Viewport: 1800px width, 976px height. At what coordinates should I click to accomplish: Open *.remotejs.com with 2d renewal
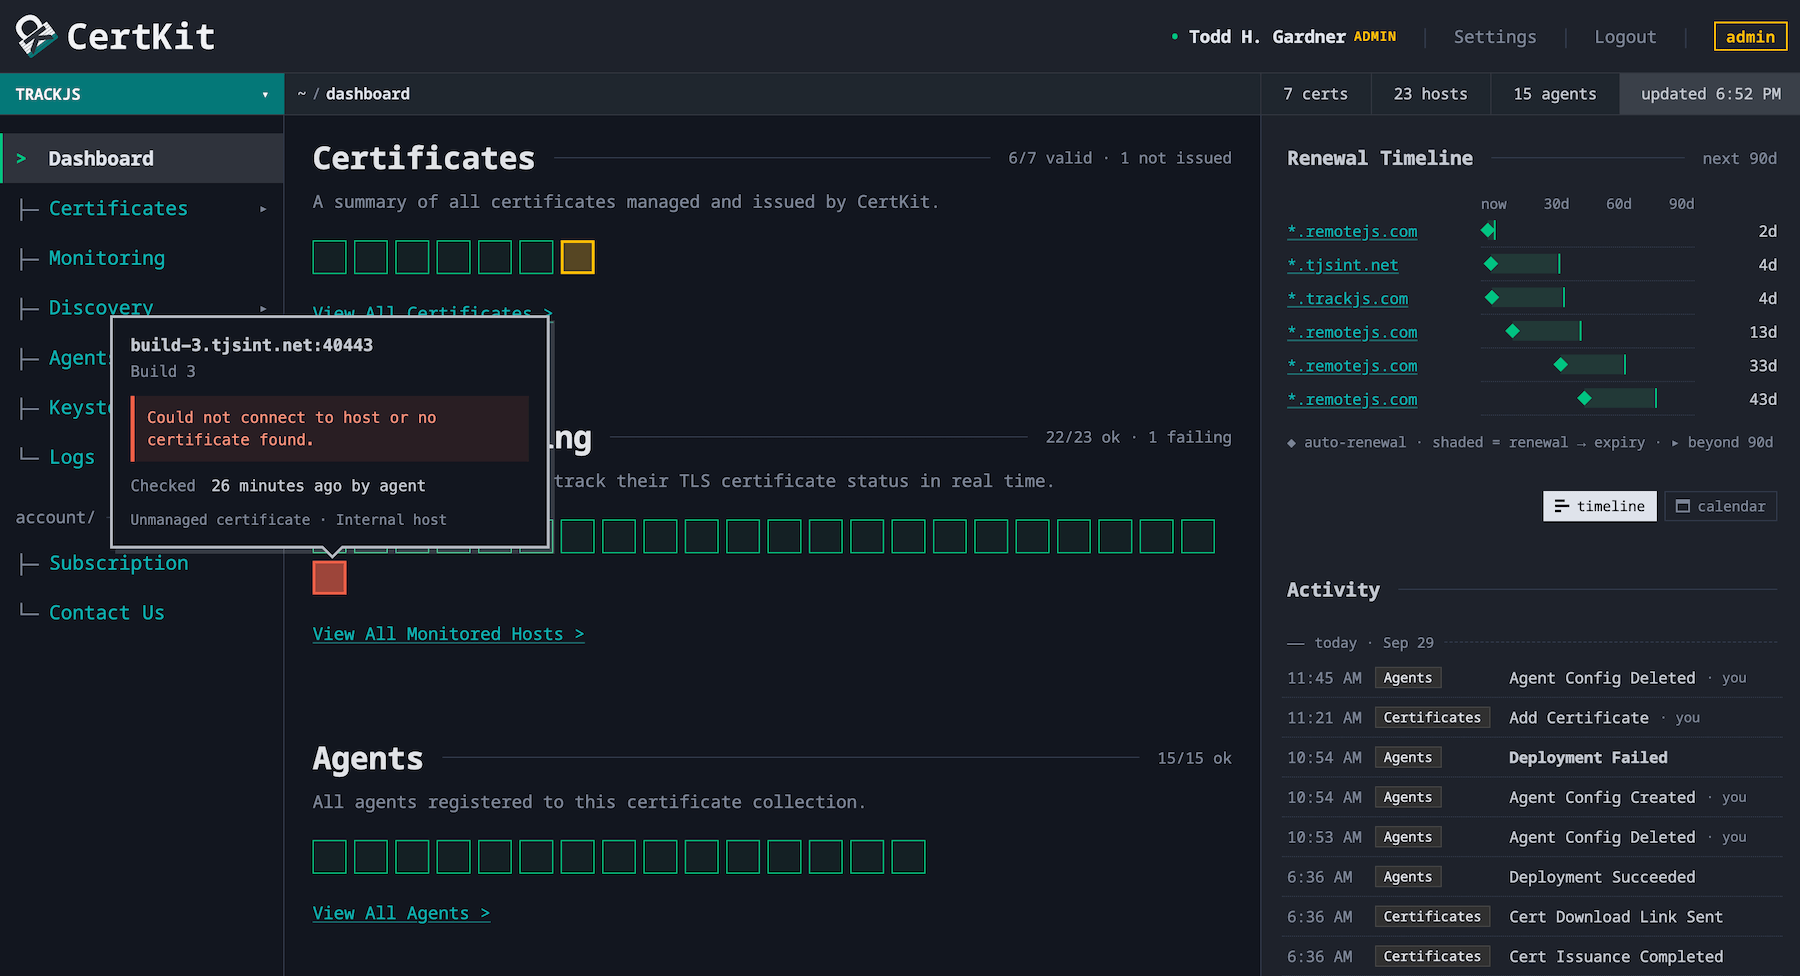click(1352, 231)
